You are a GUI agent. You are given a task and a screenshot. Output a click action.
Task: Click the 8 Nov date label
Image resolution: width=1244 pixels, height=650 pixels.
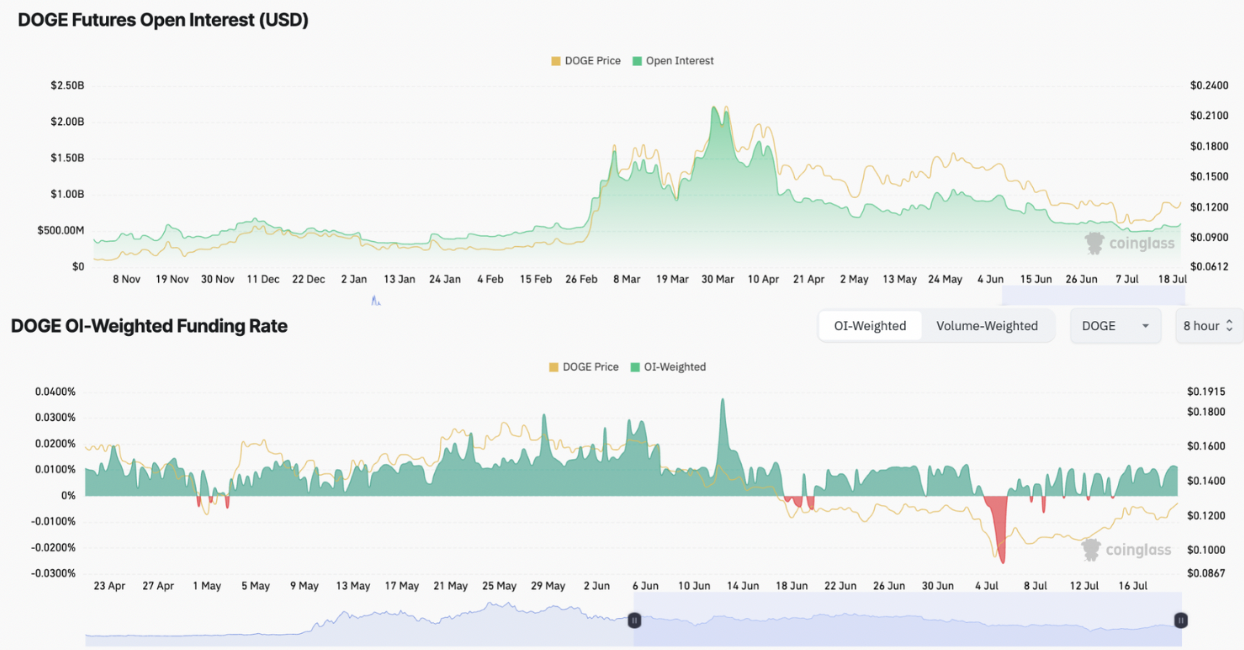pos(126,279)
